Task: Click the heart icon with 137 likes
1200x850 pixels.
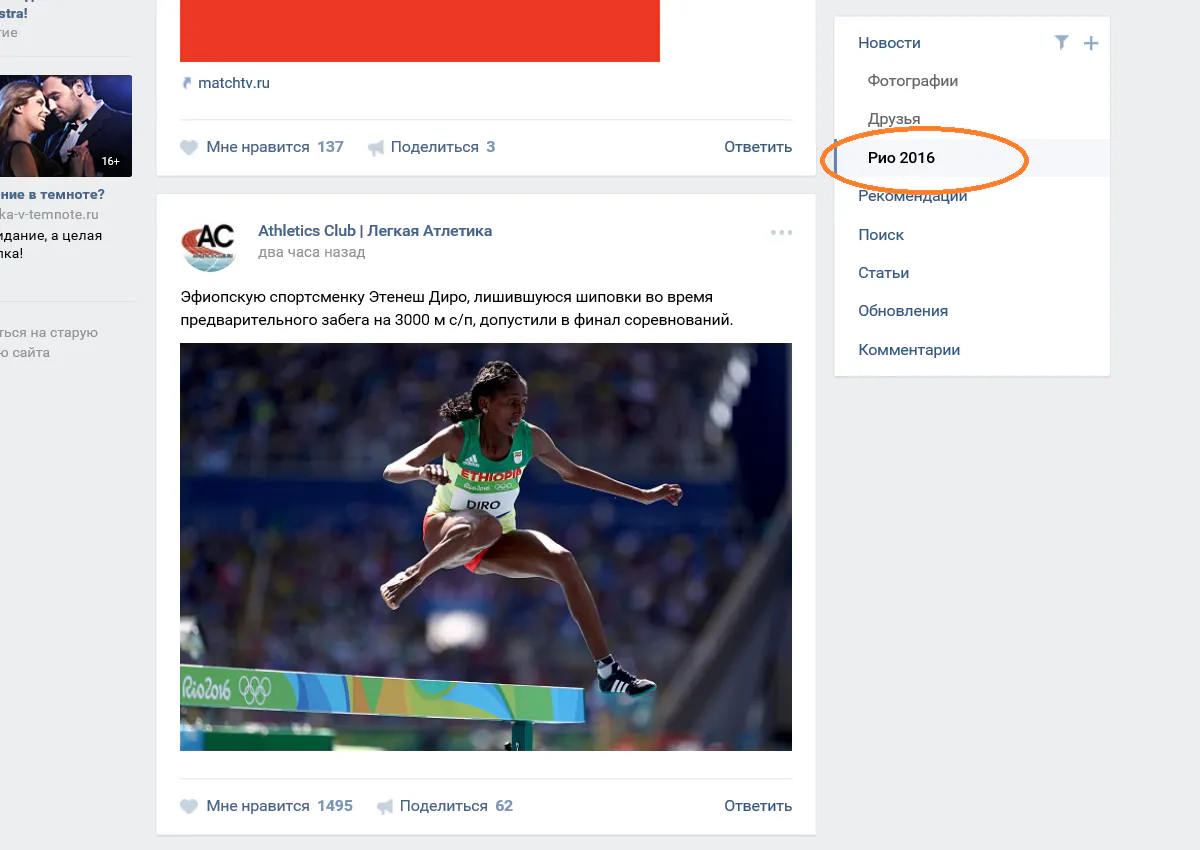Action: [189, 147]
